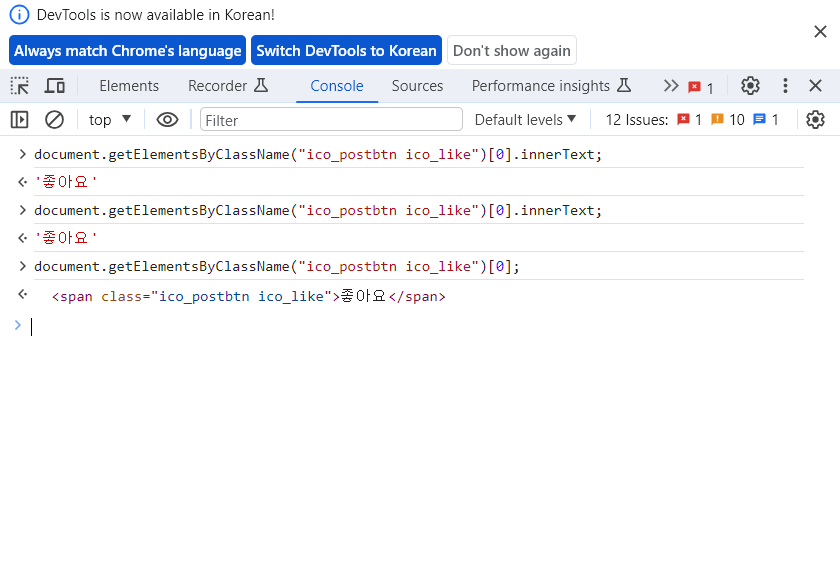Click the span ico_postbtn ico_like element output
The image size is (840, 573).
pos(249,296)
